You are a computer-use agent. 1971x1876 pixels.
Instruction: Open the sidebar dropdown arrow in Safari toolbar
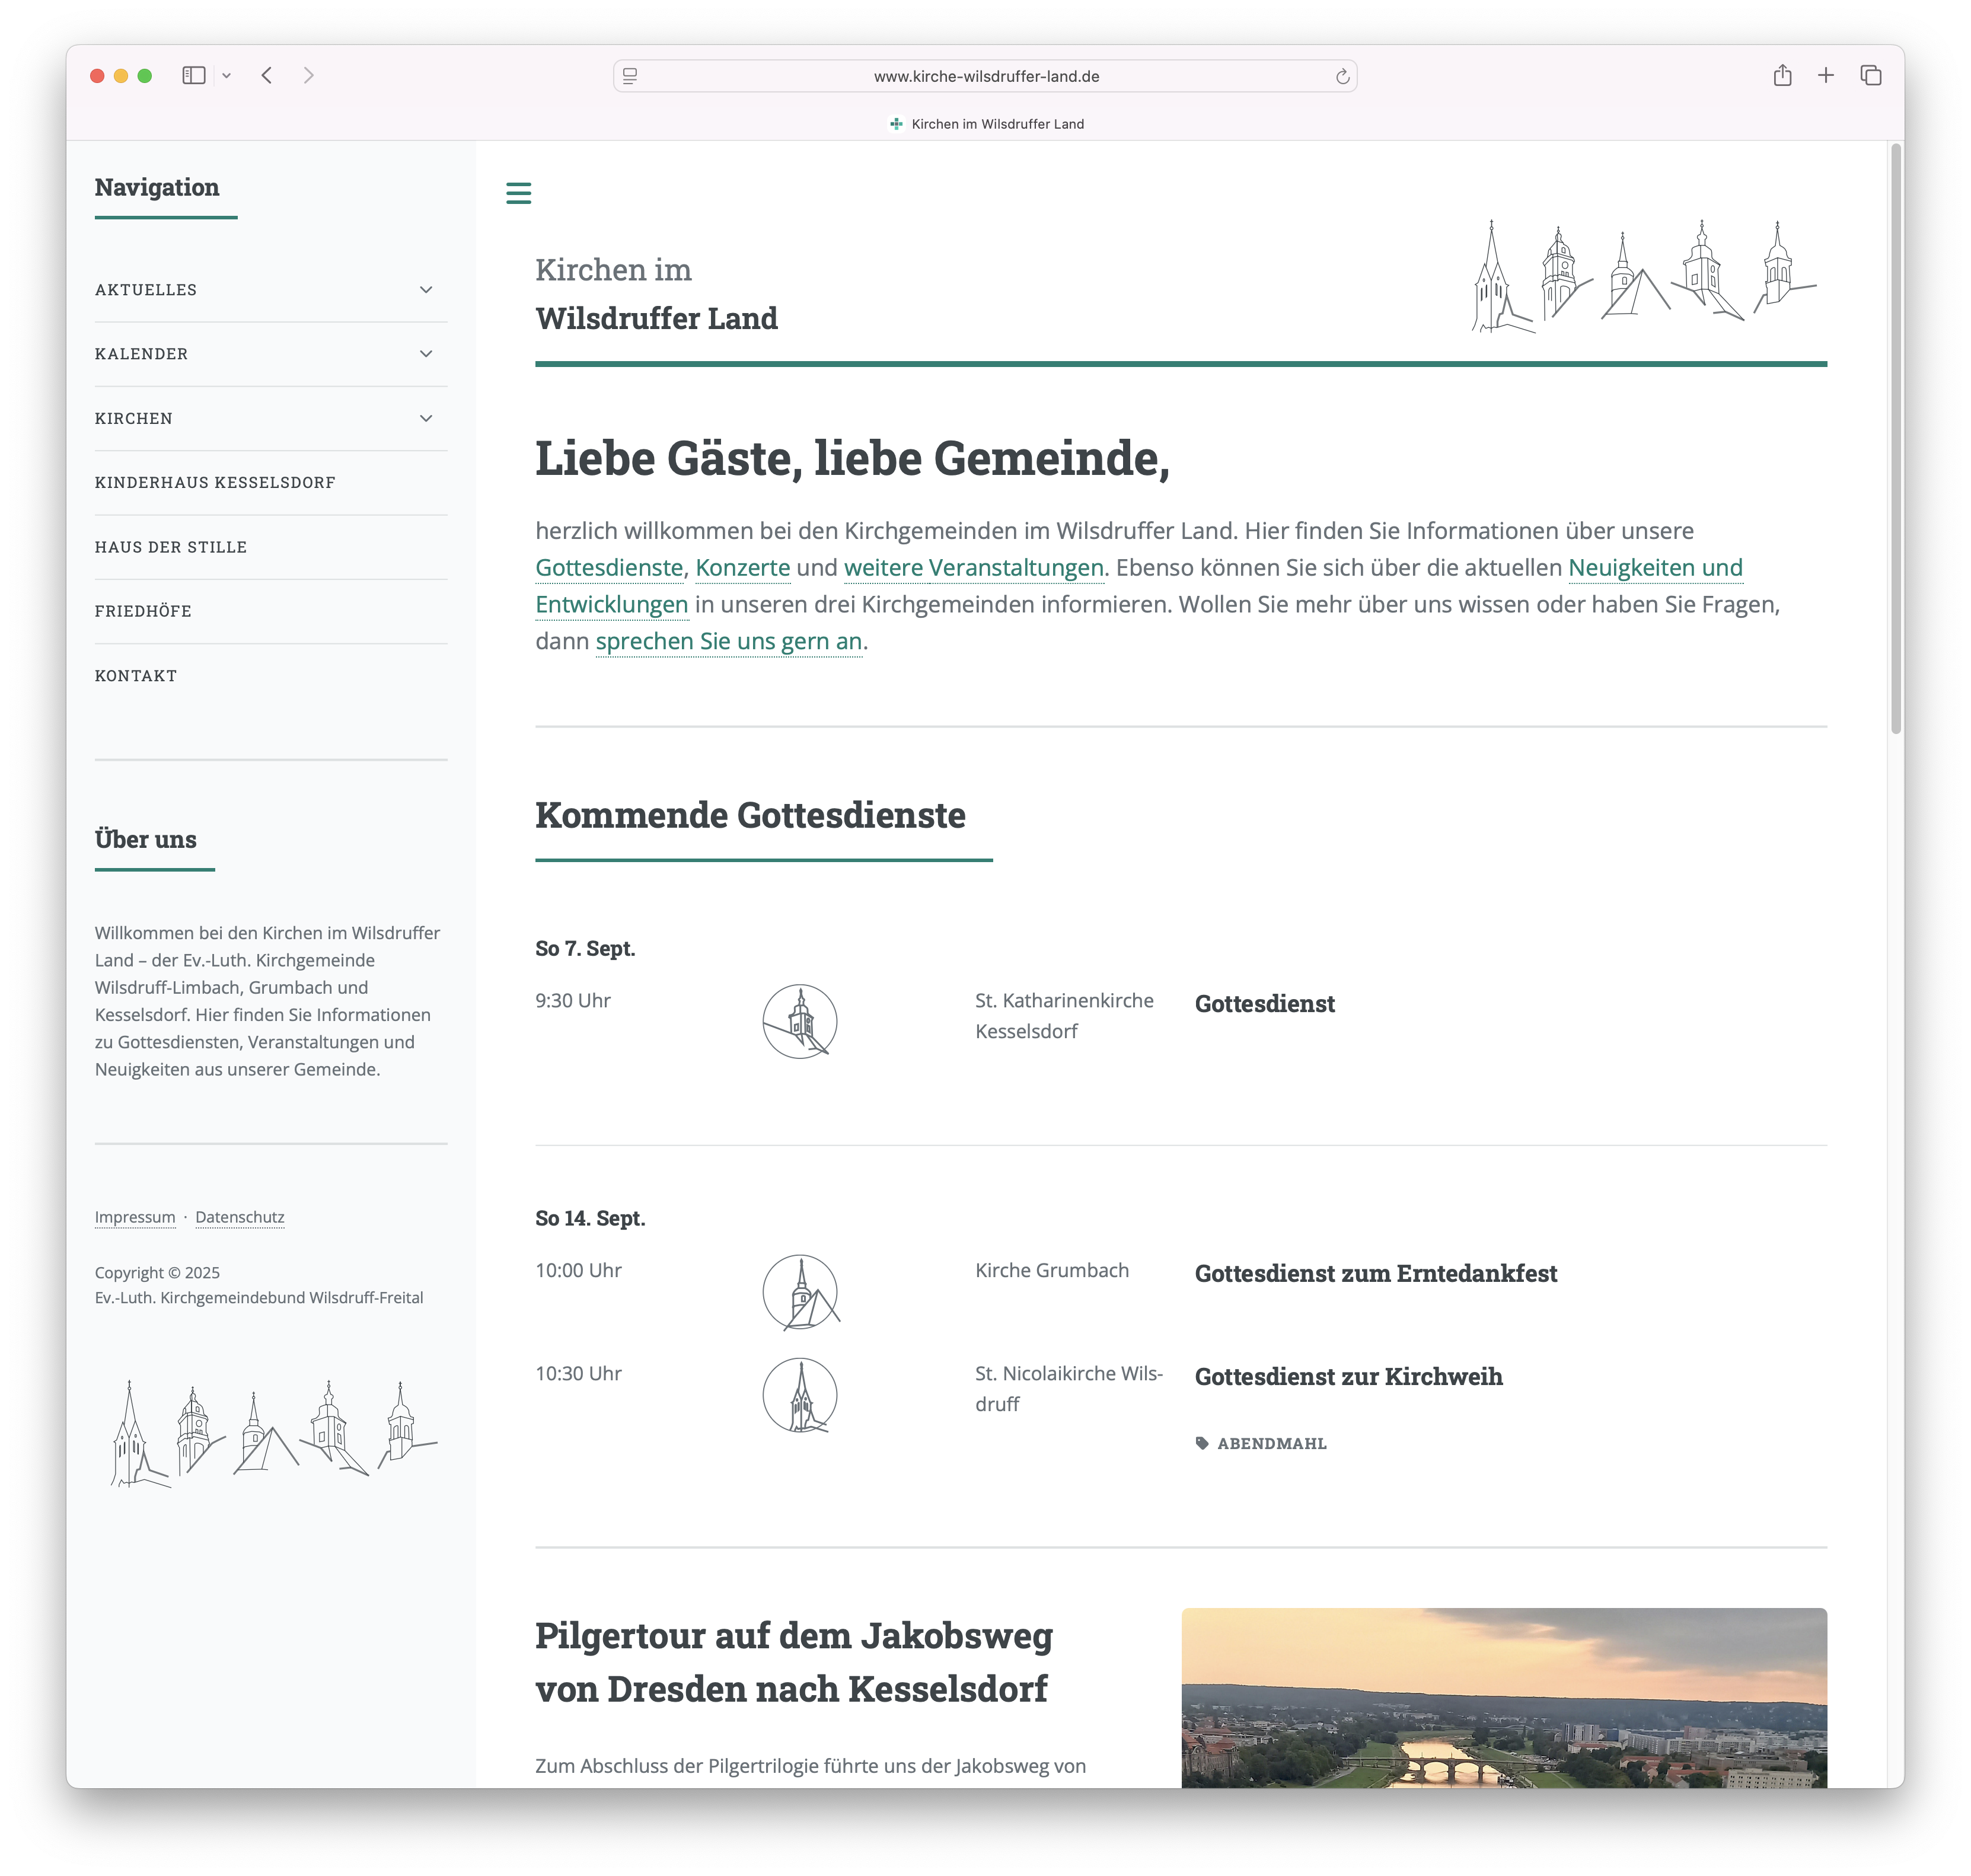[x=227, y=76]
